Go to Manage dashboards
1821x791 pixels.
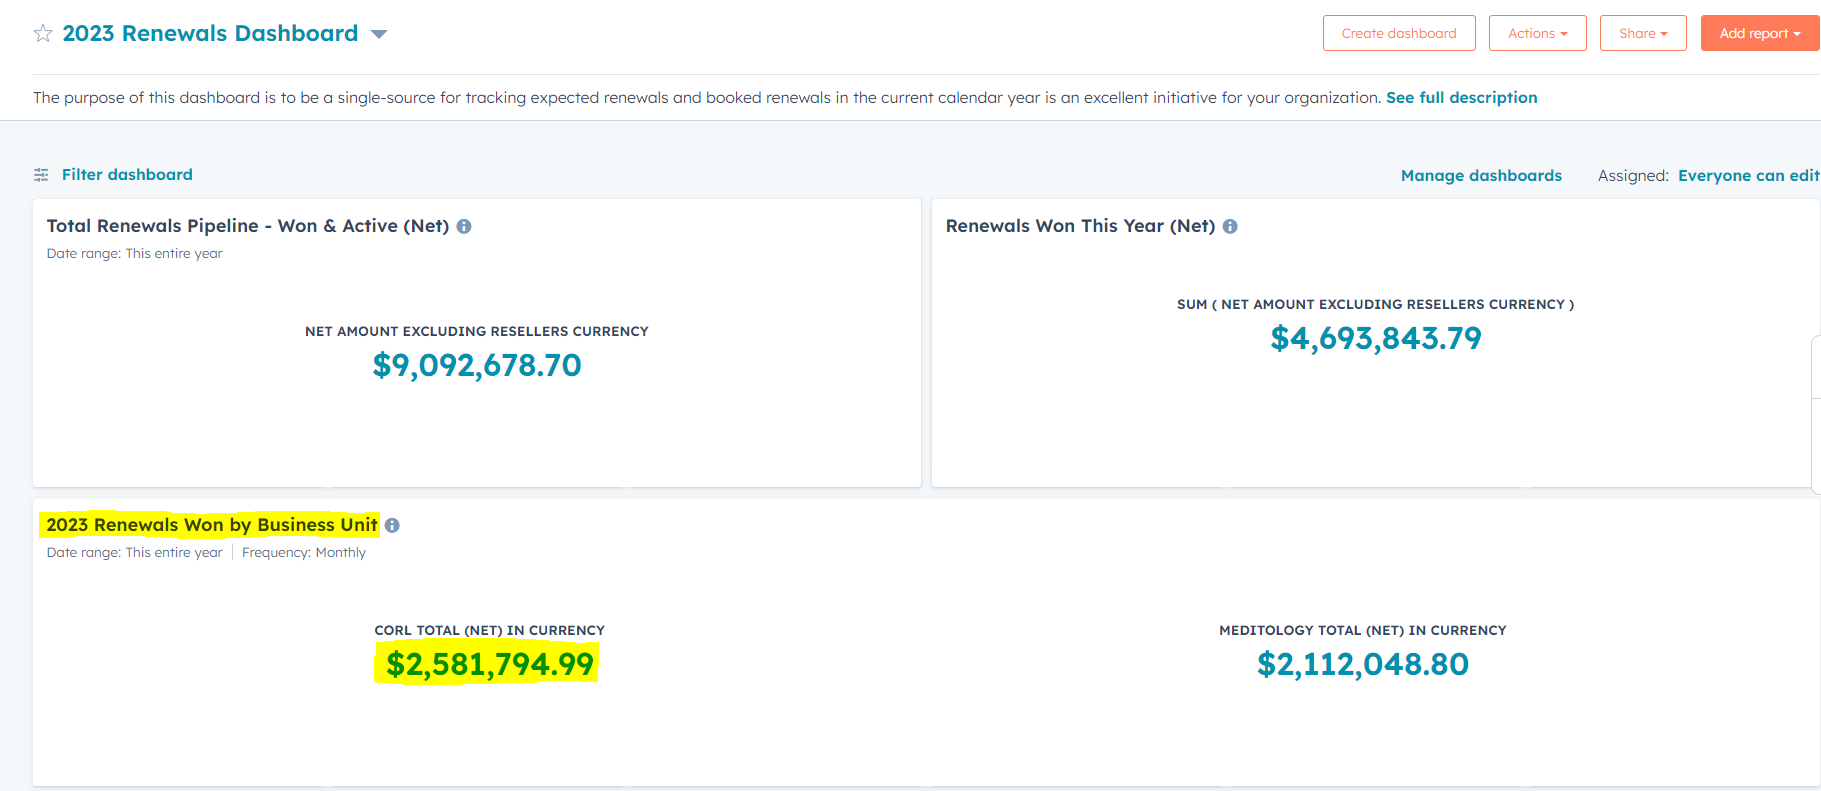coord(1480,175)
